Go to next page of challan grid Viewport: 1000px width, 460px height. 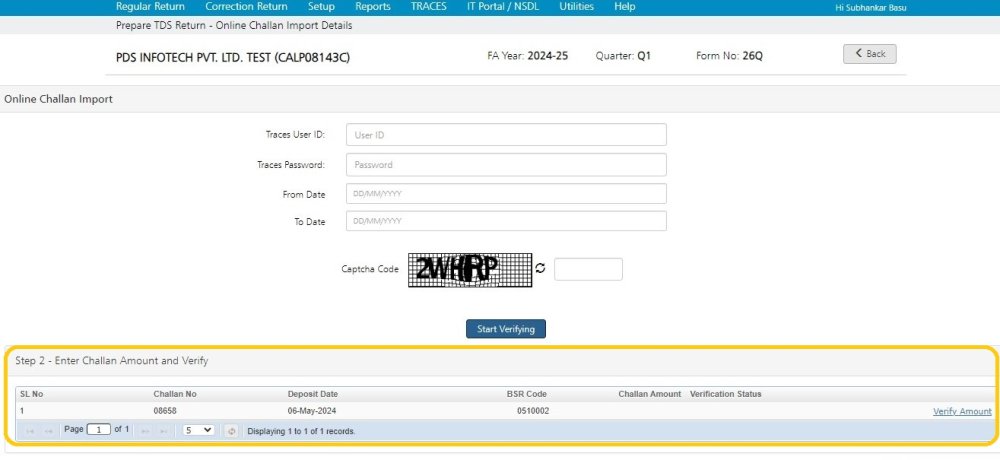(145, 431)
